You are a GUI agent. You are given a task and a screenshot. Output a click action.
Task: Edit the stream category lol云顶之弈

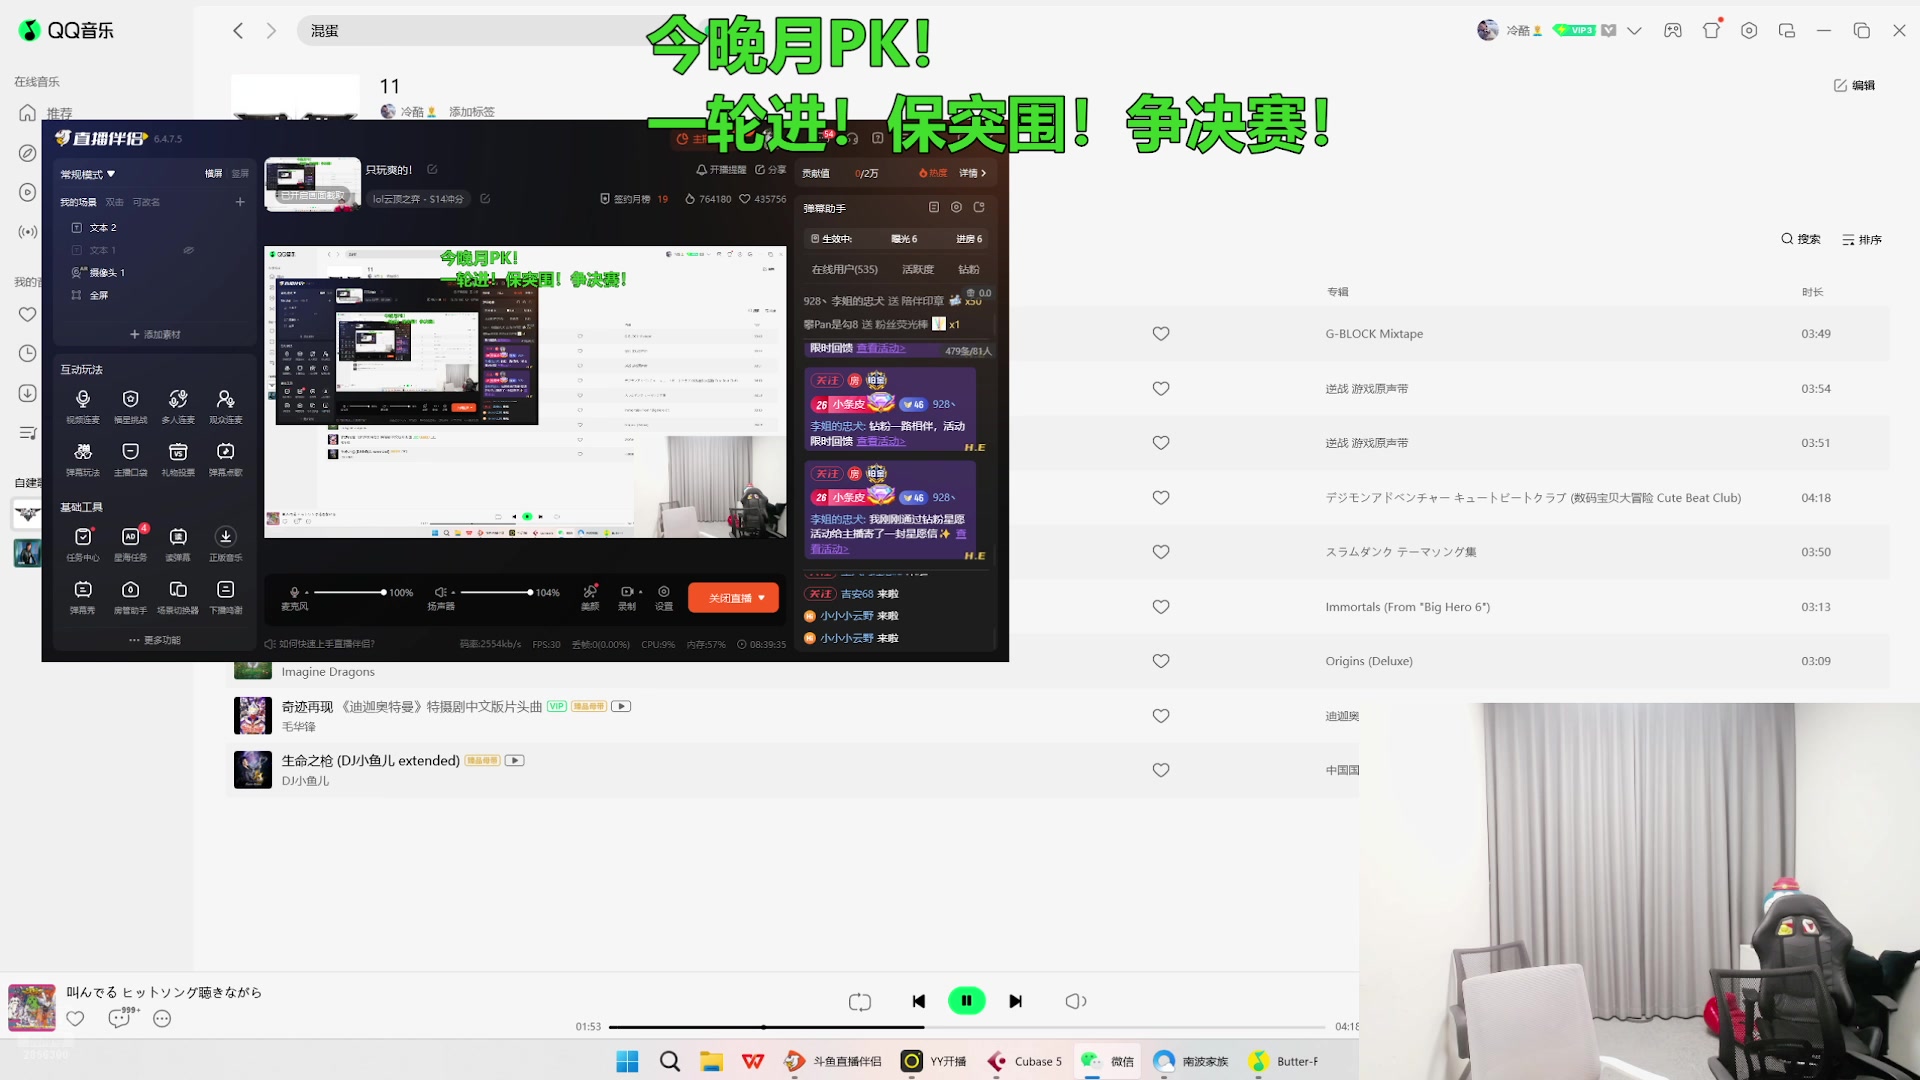(485, 199)
